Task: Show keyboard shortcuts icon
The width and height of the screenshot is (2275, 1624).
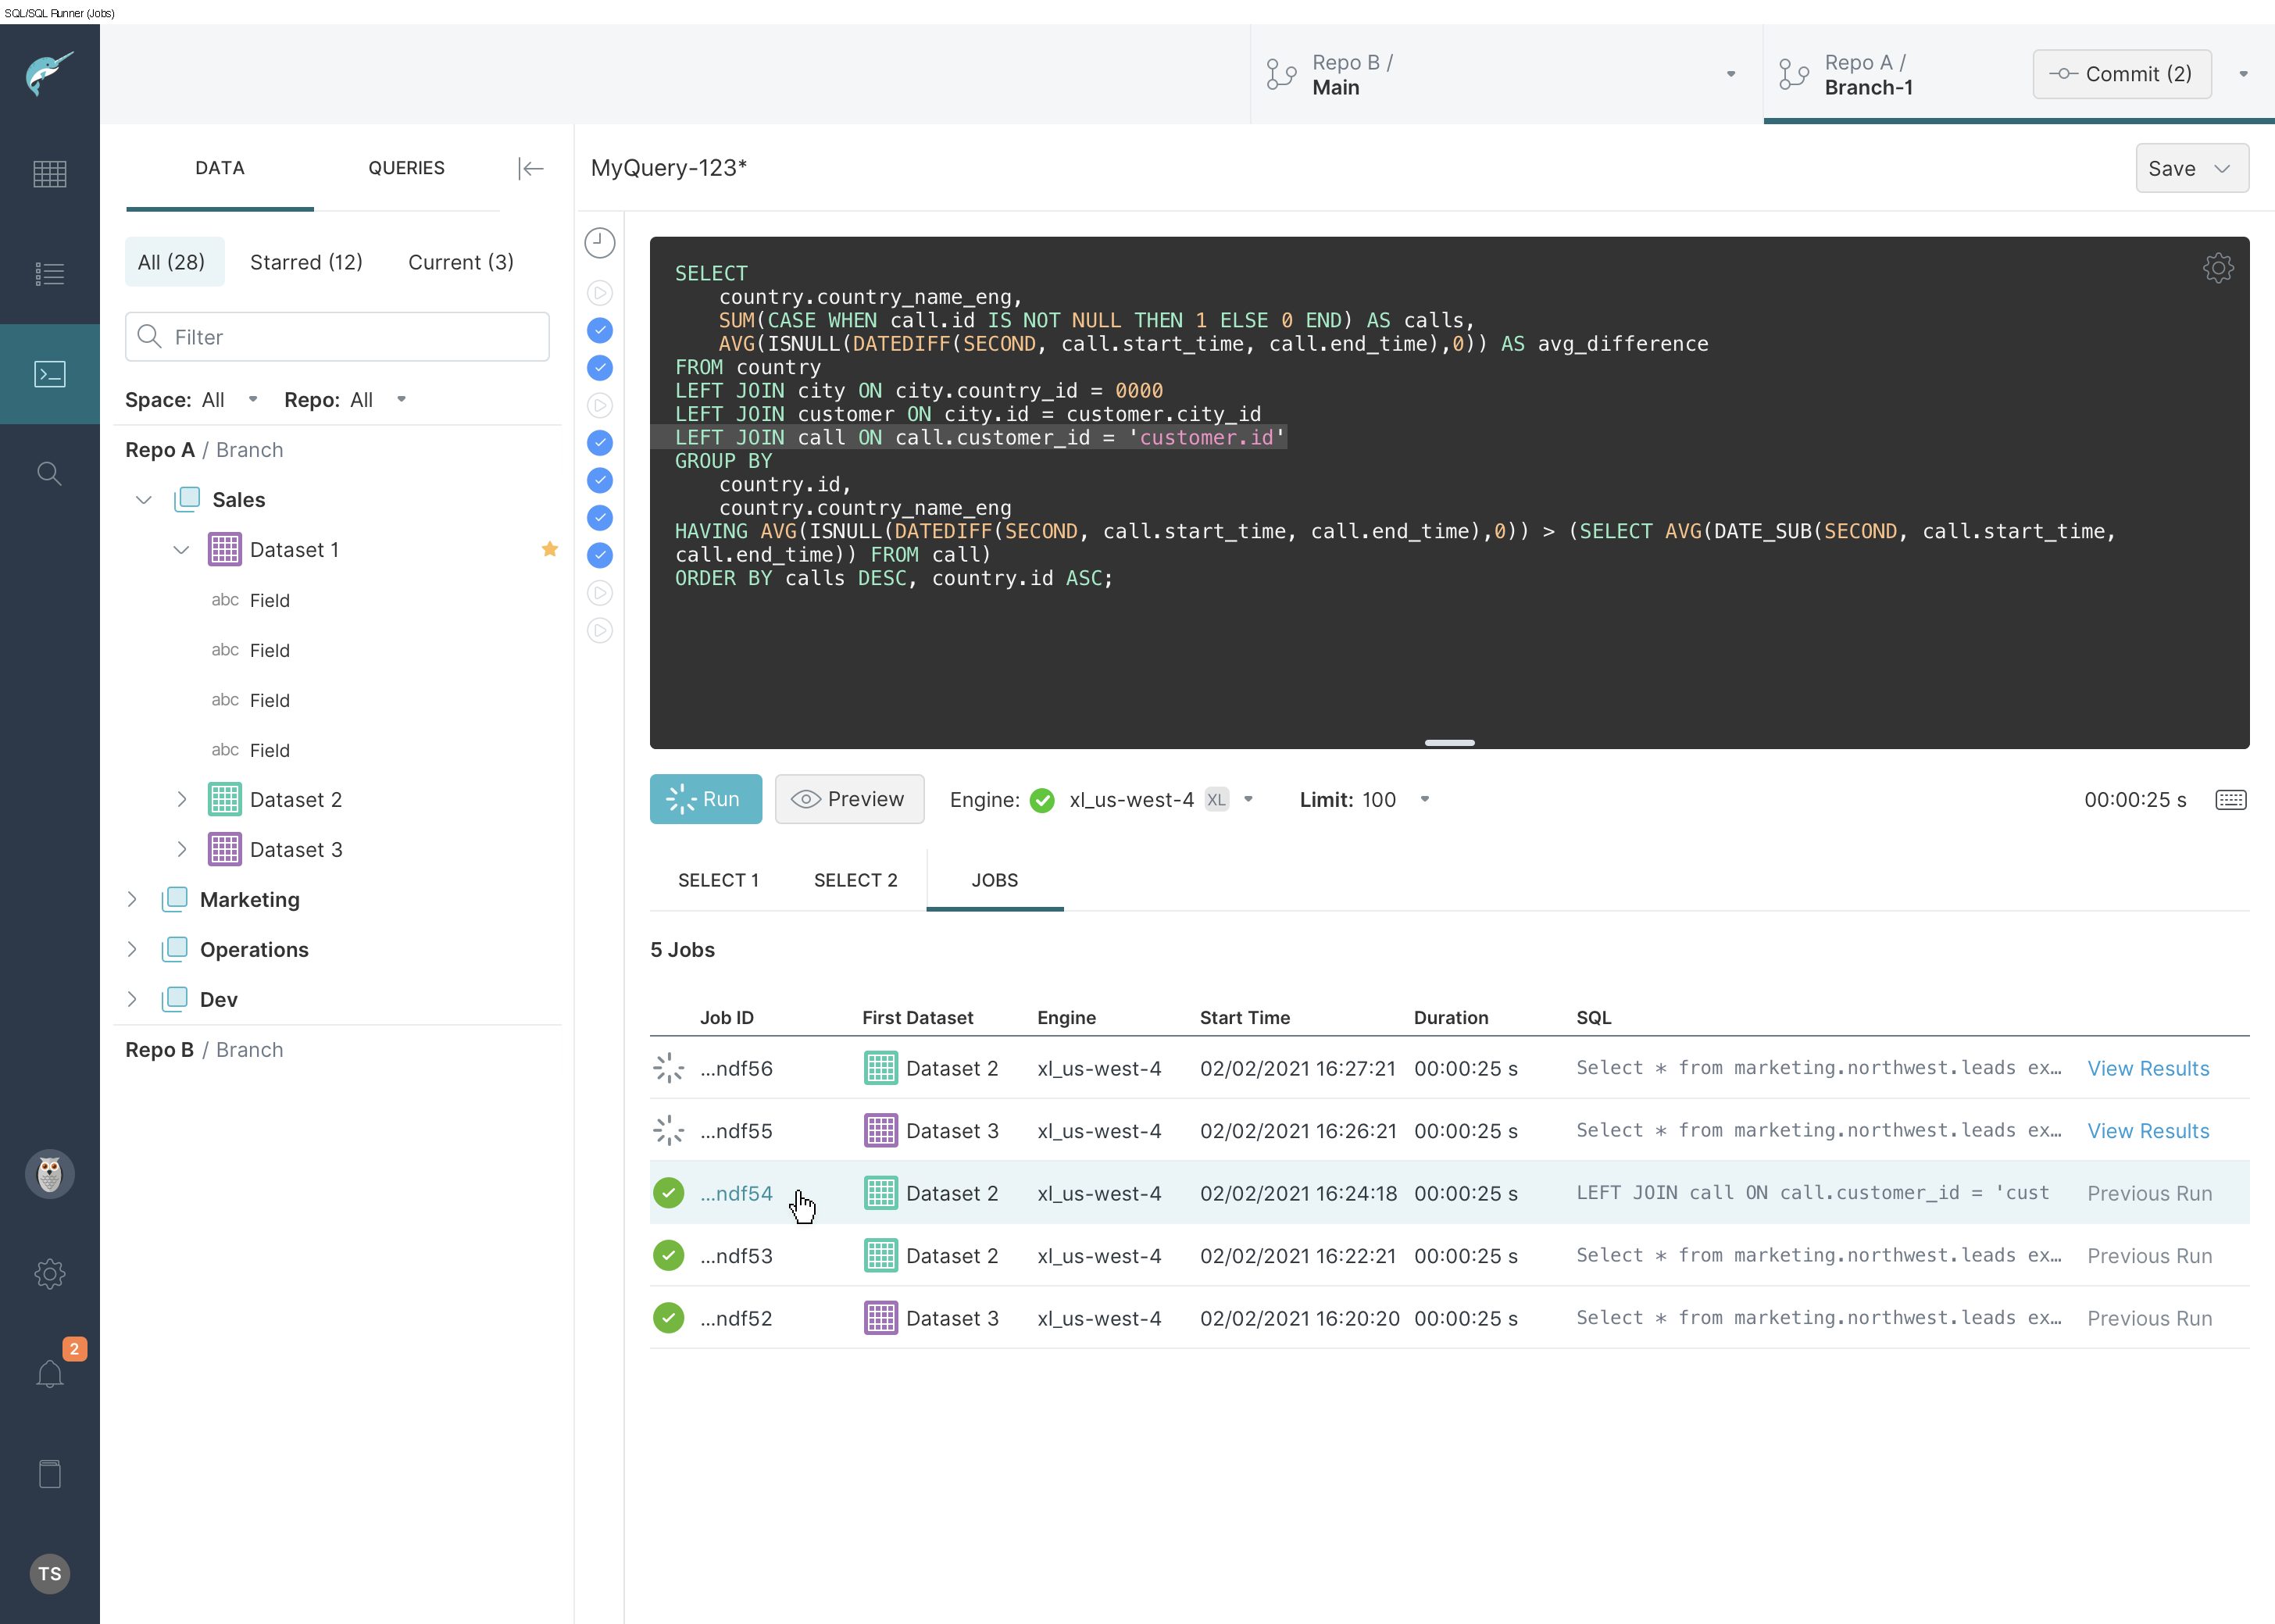Action: 2231,800
